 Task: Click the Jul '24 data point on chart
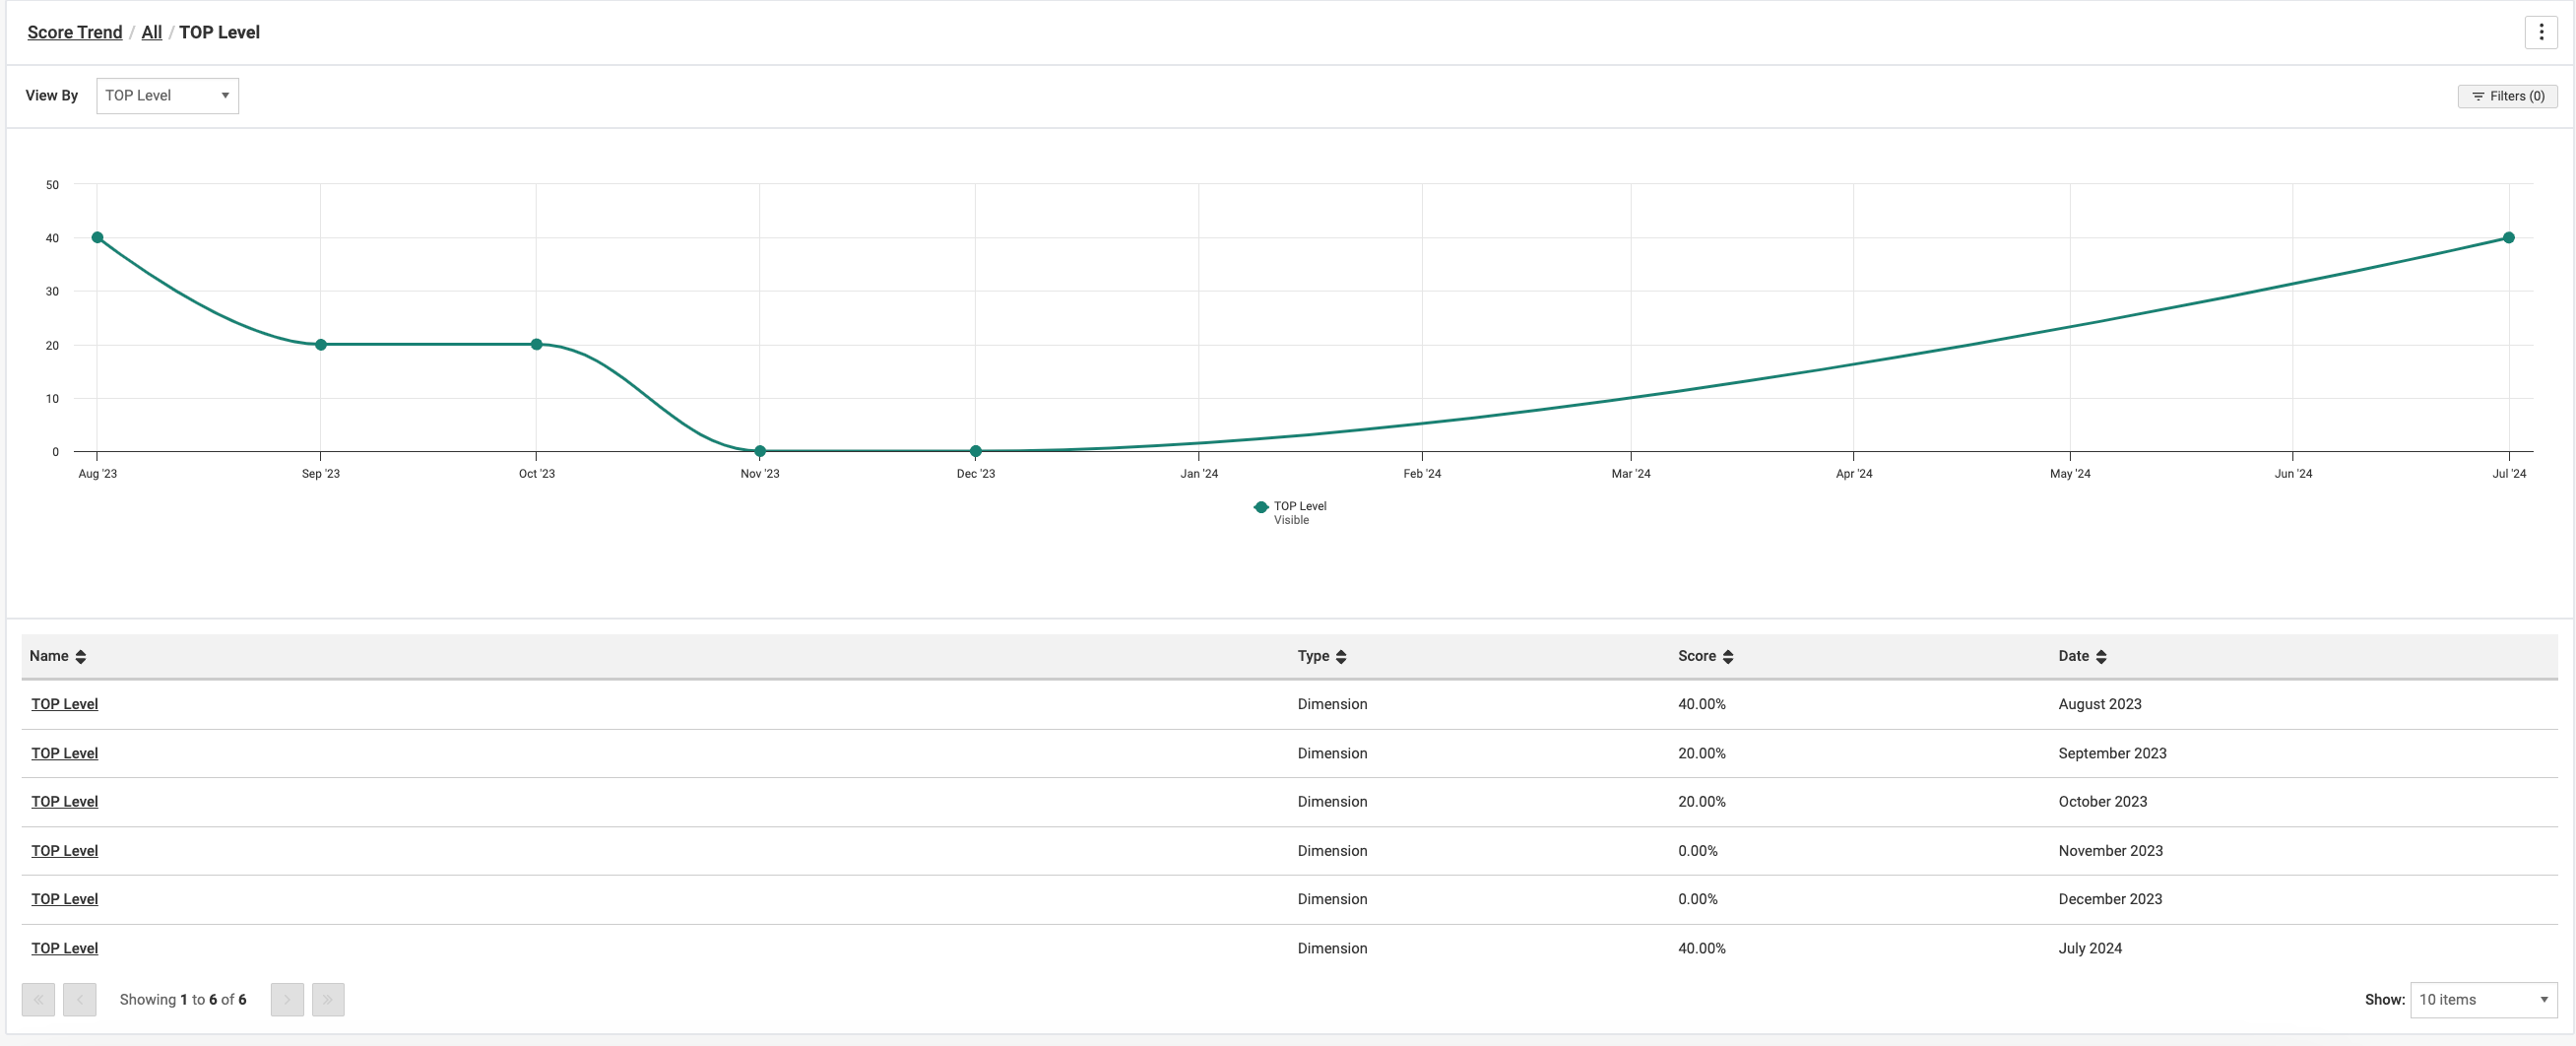pyautogui.click(x=2508, y=238)
